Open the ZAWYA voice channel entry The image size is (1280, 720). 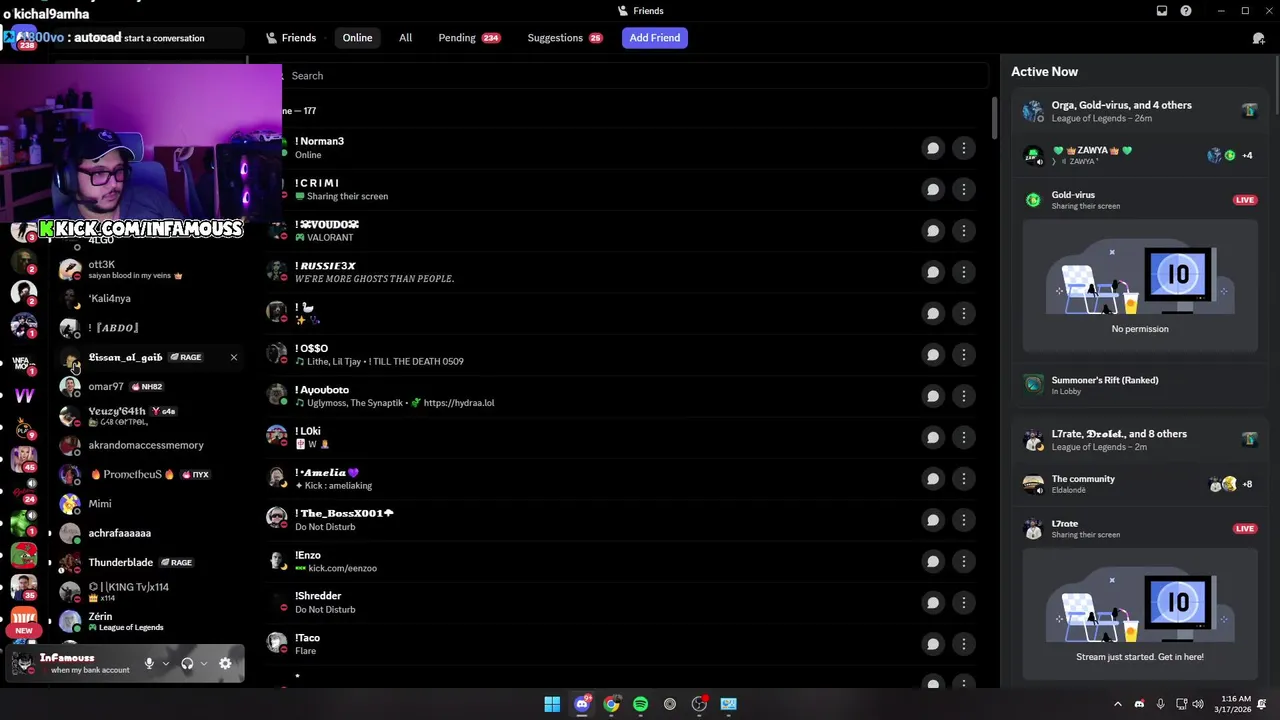point(1139,155)
